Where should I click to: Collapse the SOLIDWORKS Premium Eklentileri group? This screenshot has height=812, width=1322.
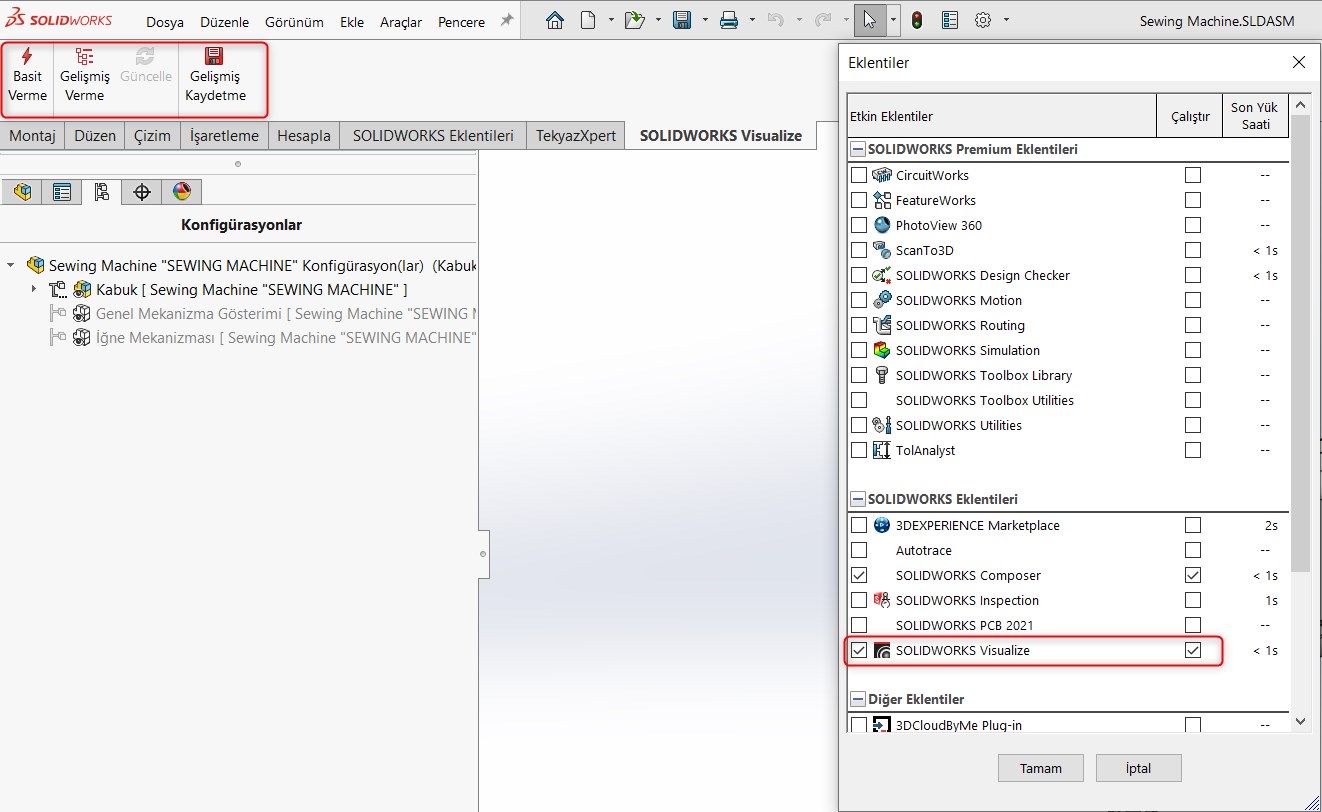[x=858, y=150]
